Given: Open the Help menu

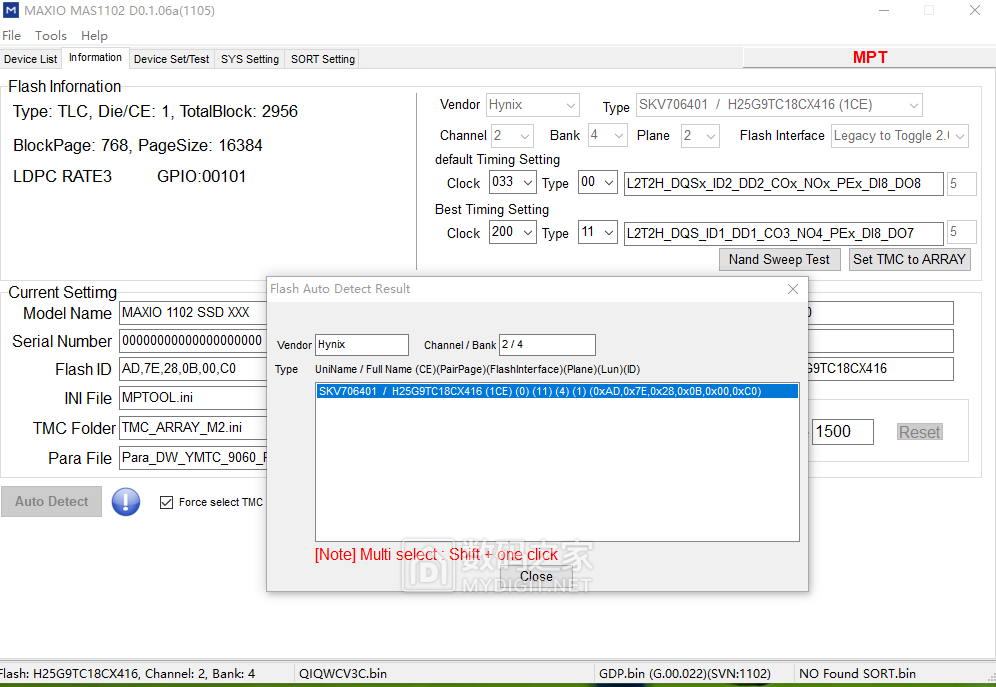Looking at the screenshot, I should pyautogui.click(x=94, y=36).
